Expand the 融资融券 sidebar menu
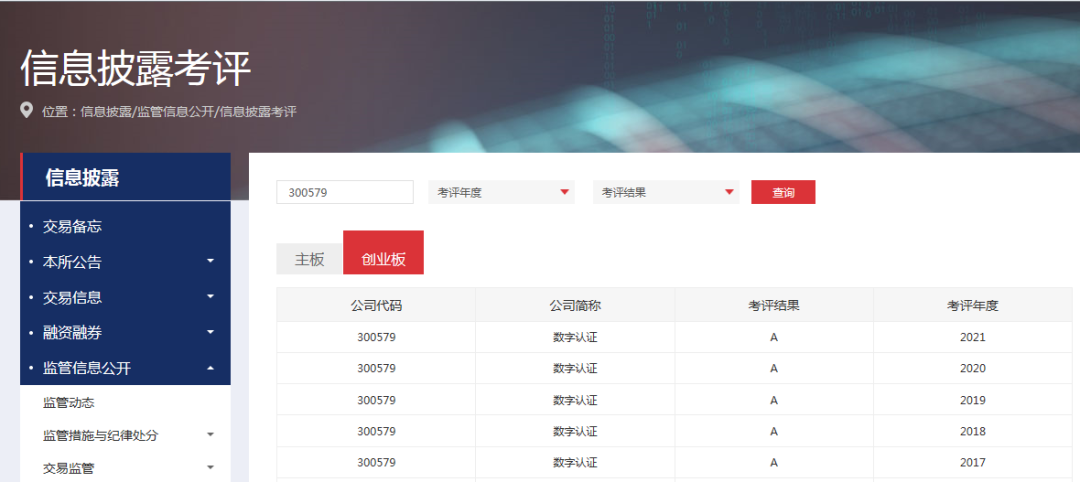 click(x=210, y=332)
